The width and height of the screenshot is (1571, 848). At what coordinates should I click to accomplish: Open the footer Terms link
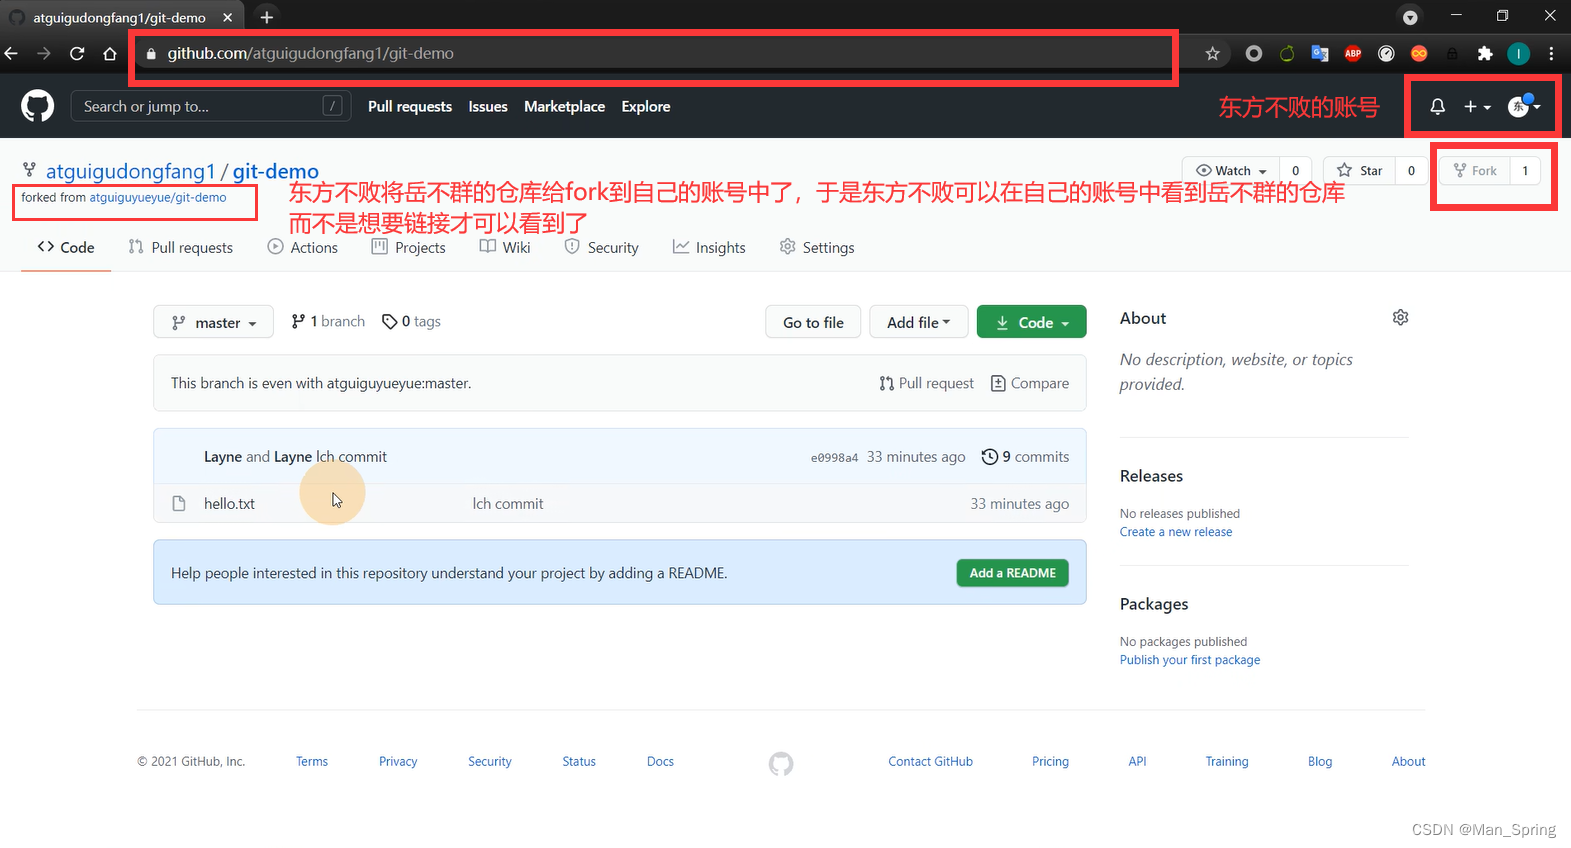coord(312,762)
